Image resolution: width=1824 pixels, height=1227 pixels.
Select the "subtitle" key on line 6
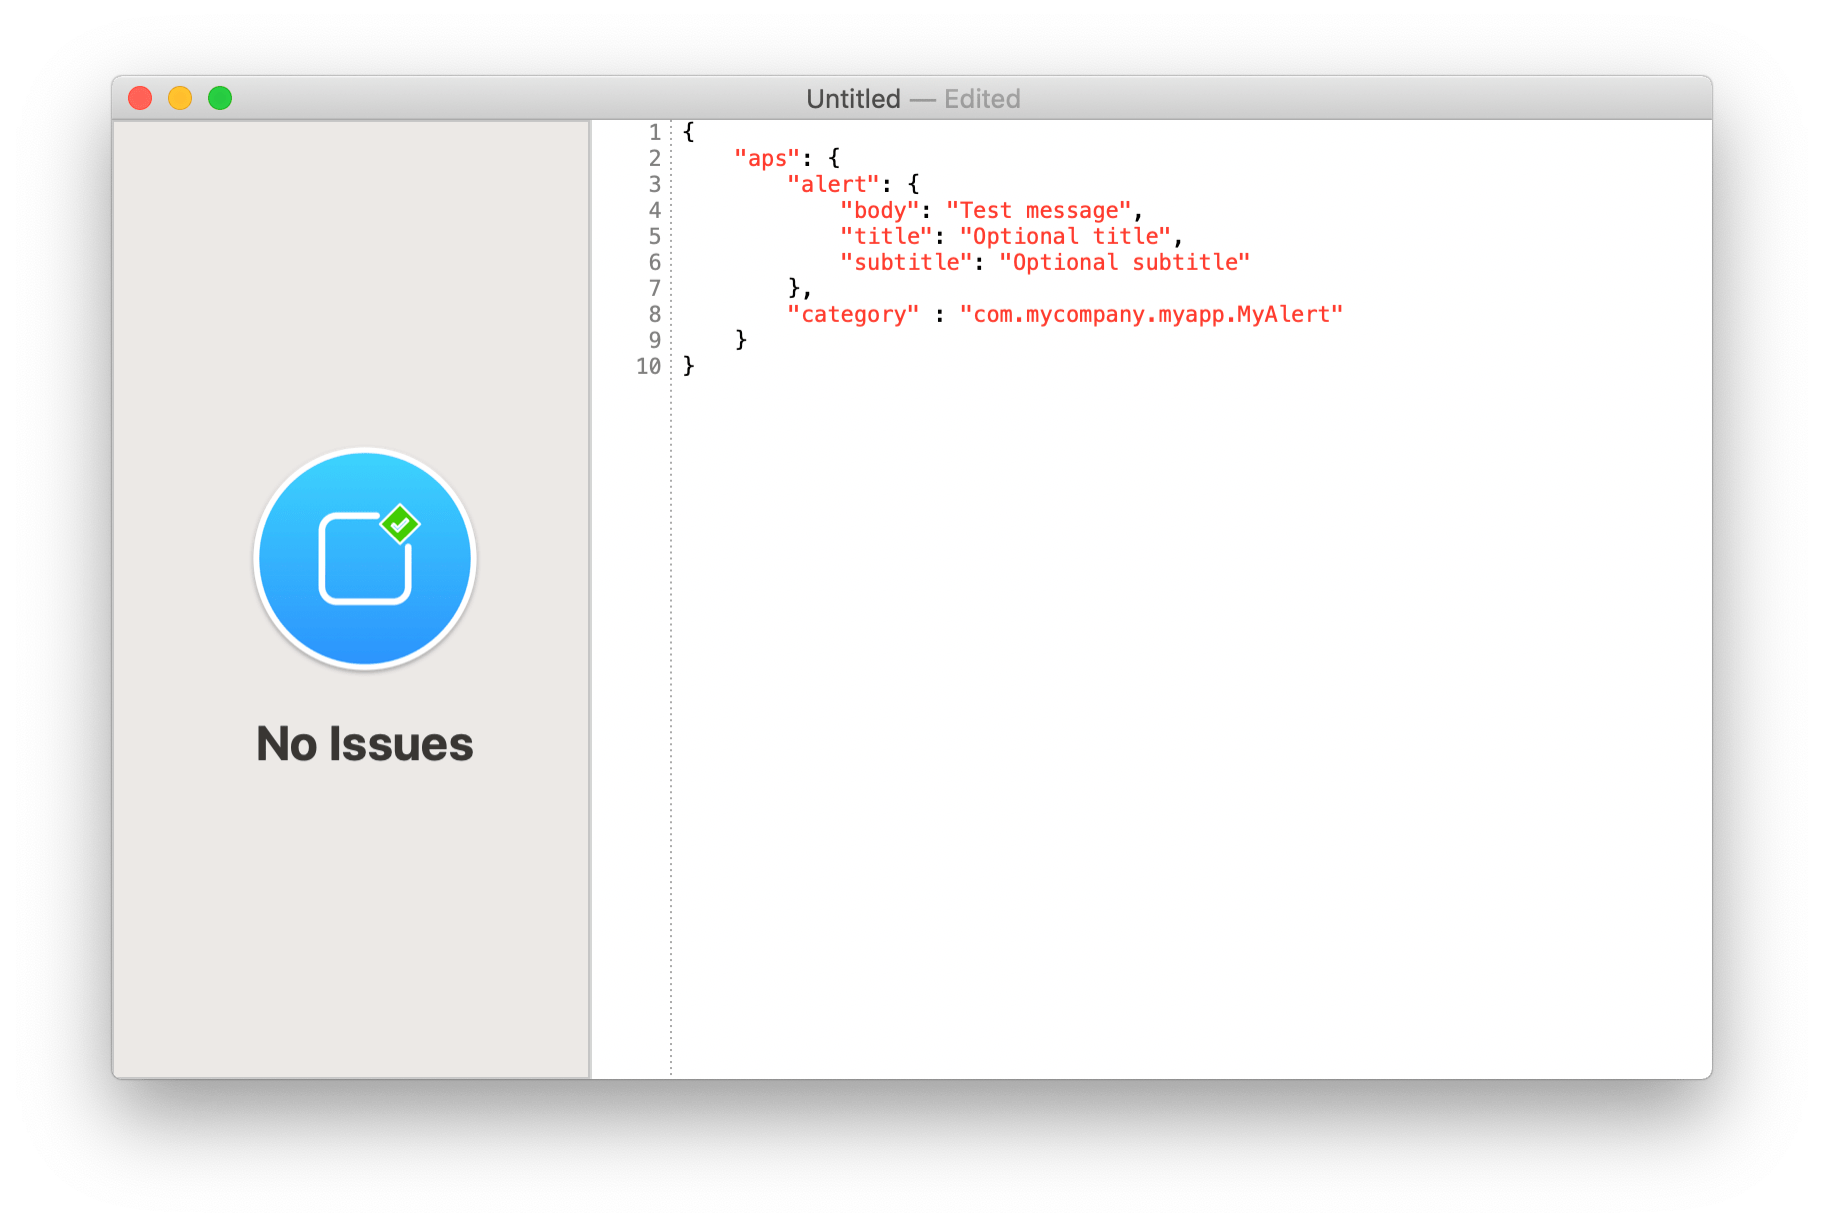(x=904, y=262)
